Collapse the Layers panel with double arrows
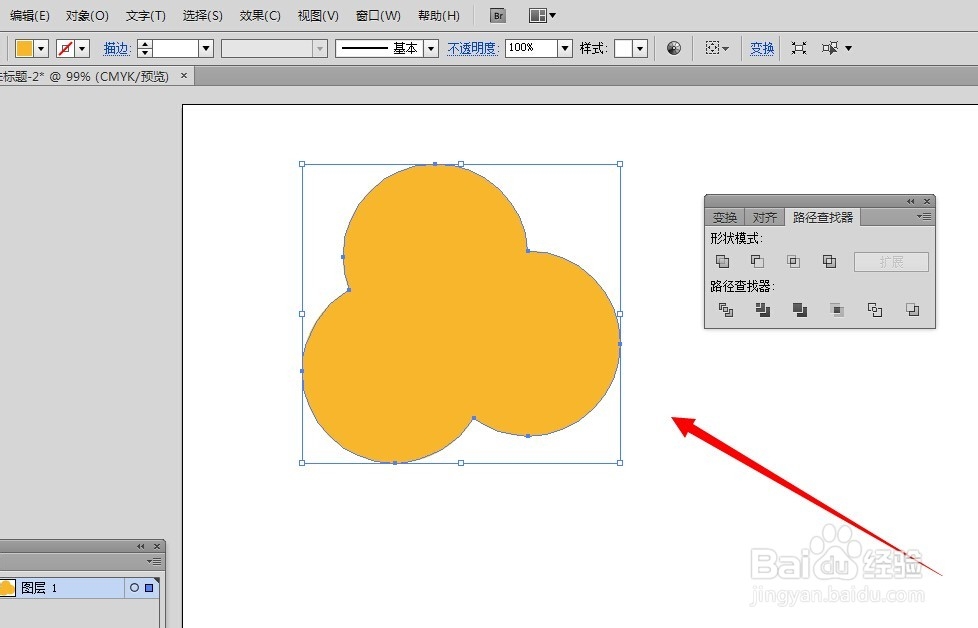The image size is (978, 628). (141, 546)
